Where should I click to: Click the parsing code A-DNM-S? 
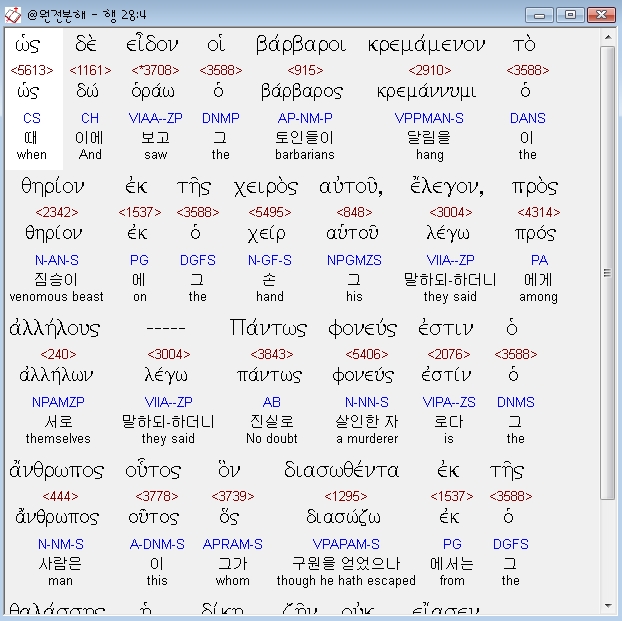pos(157,544)
